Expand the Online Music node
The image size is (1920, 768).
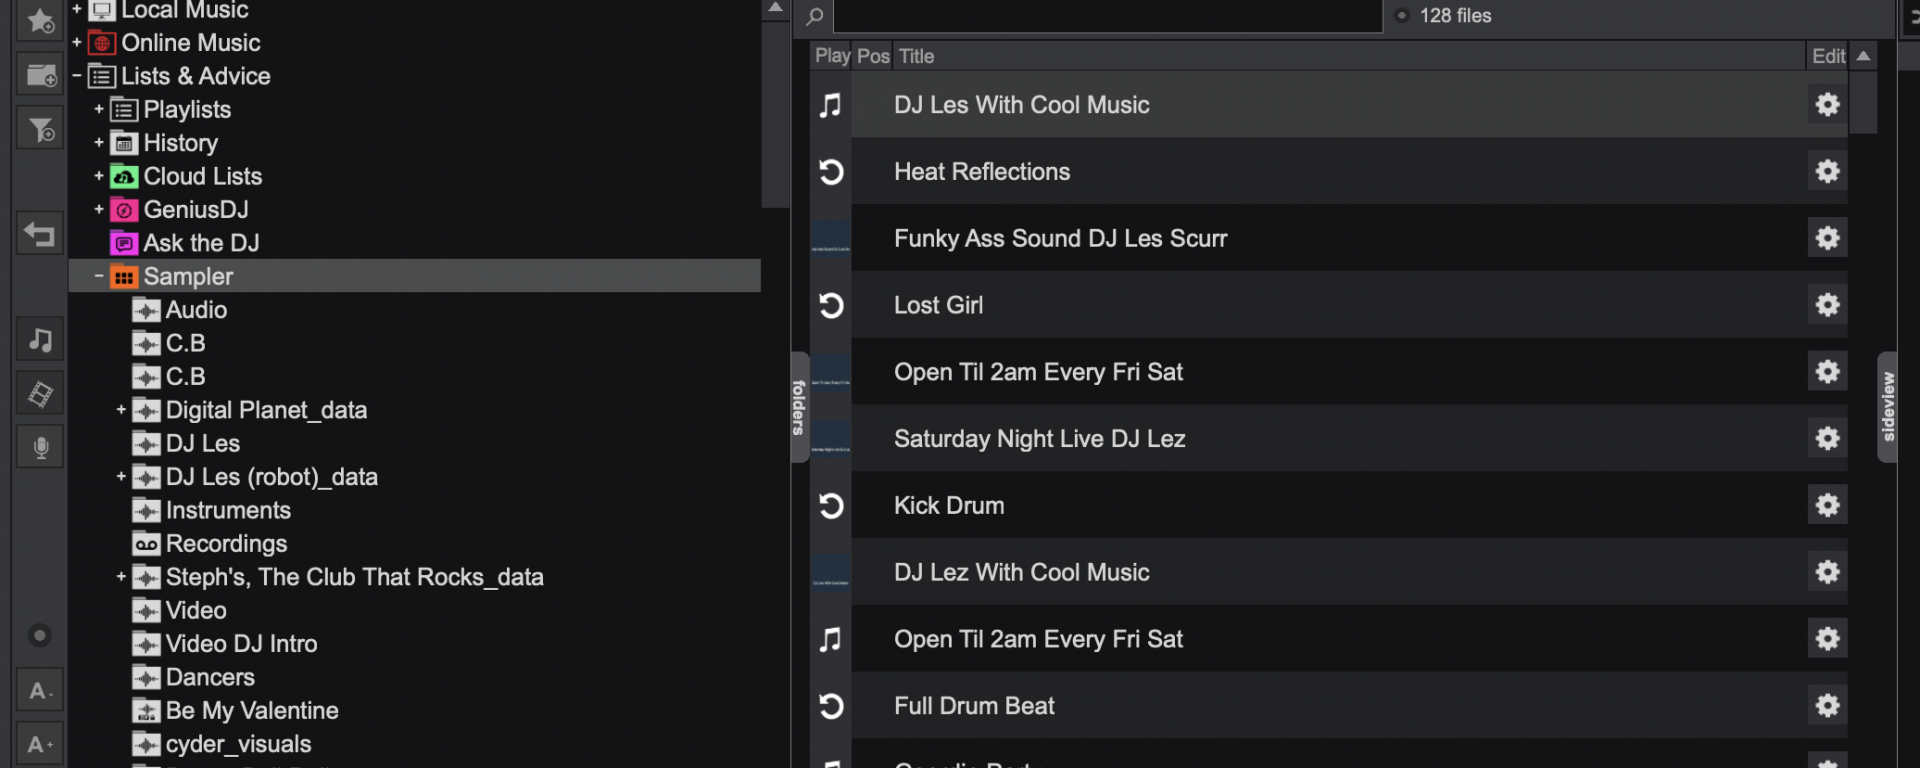coord(77,43)
